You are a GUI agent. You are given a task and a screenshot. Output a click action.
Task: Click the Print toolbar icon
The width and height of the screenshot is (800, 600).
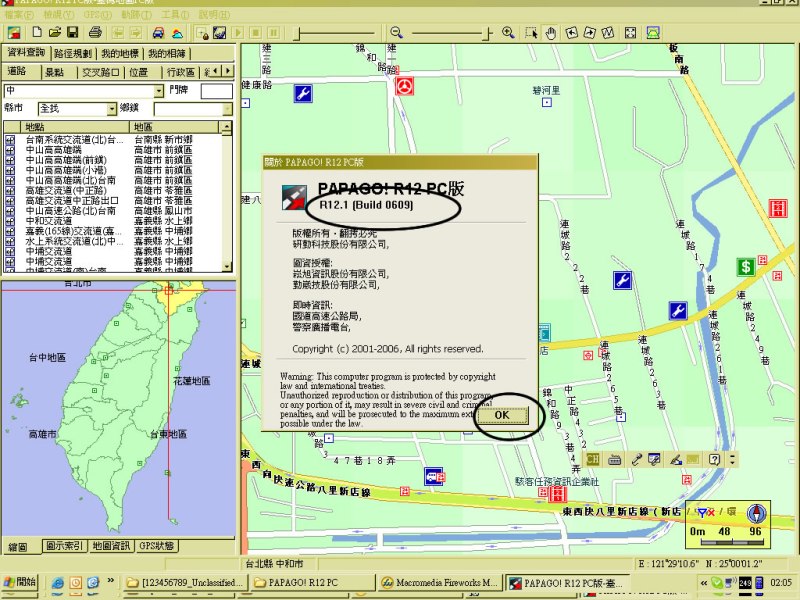(x=95, y=33)
